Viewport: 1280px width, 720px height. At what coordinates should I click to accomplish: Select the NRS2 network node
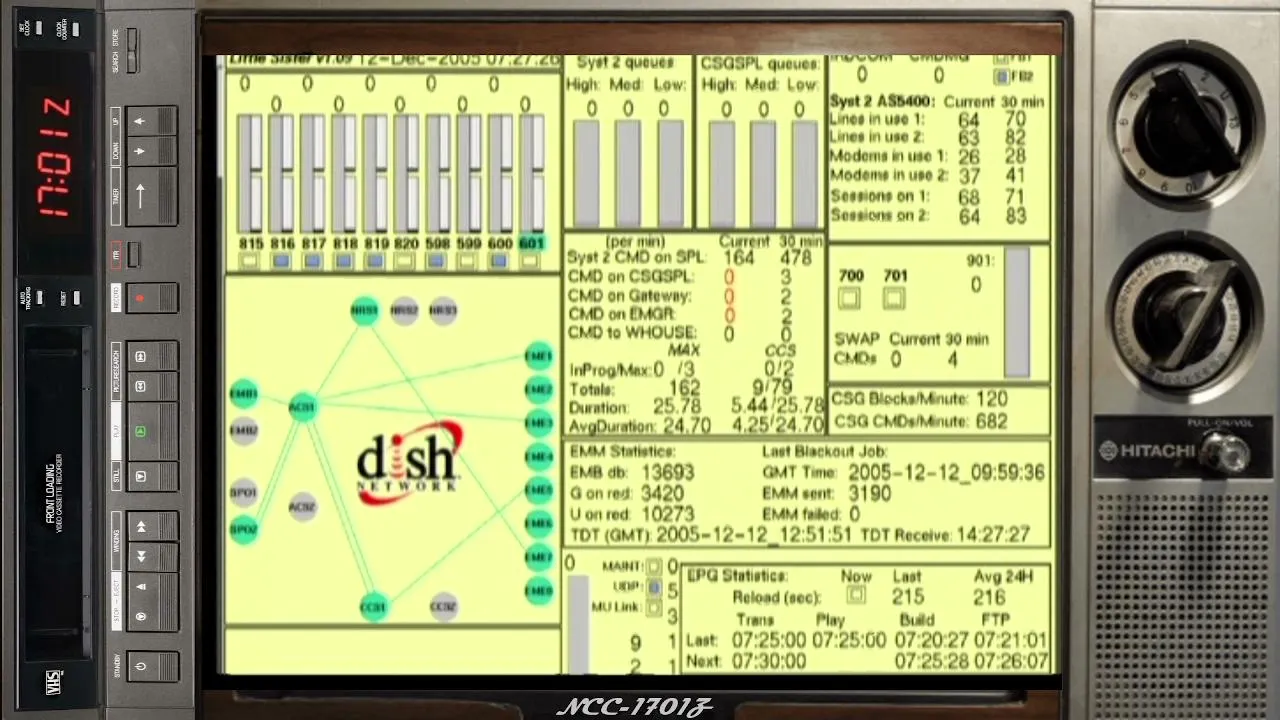coord(404,310)
